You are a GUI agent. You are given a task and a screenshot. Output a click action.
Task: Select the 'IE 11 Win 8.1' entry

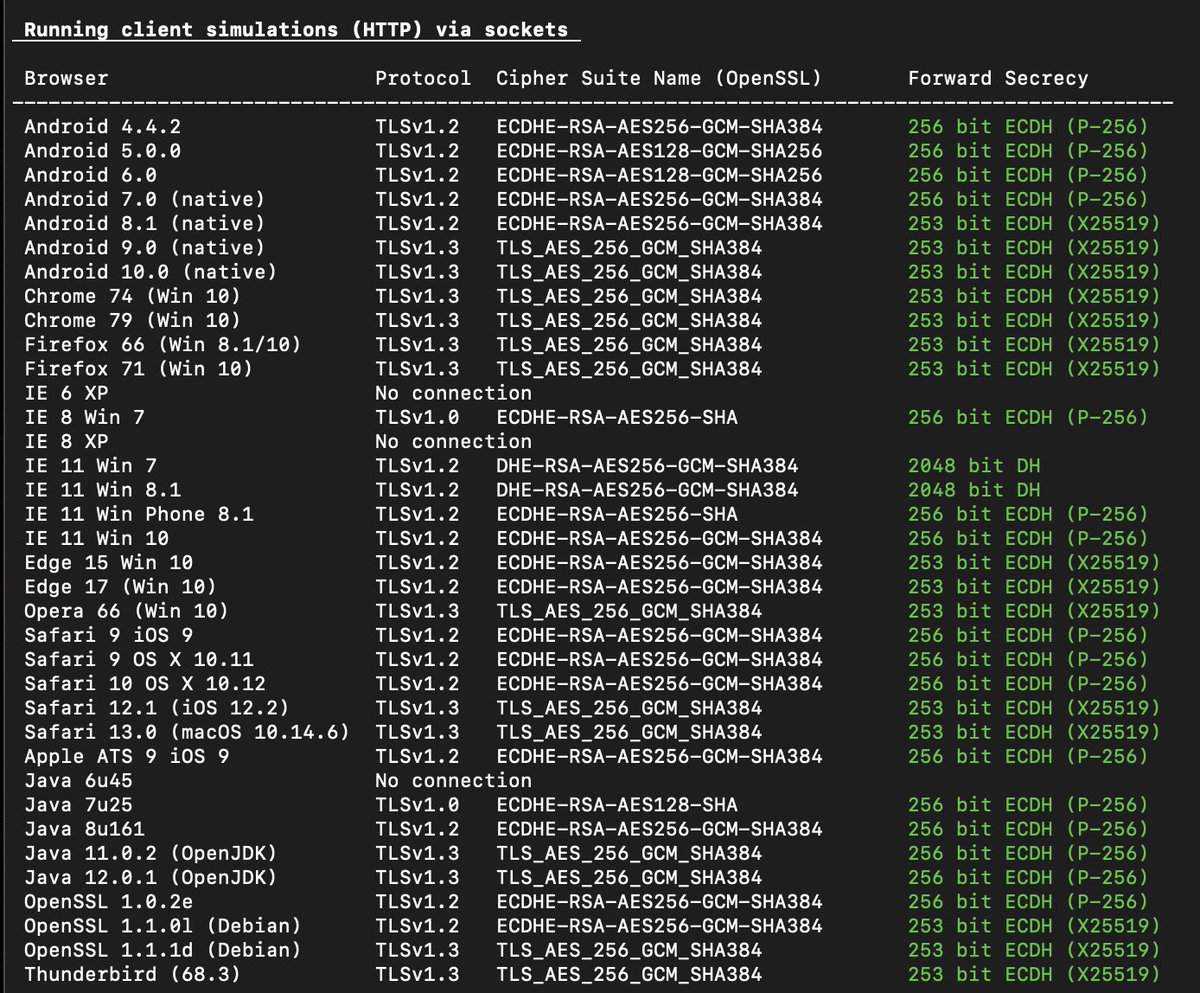[103, 490]
